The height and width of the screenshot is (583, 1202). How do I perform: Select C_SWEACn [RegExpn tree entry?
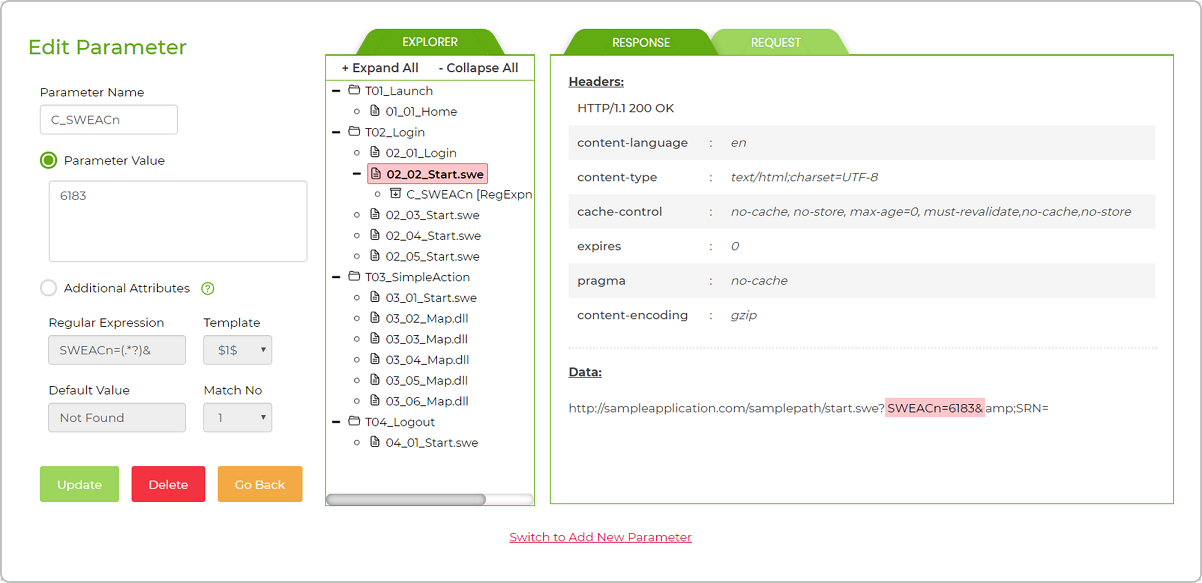tap(469, 194)
